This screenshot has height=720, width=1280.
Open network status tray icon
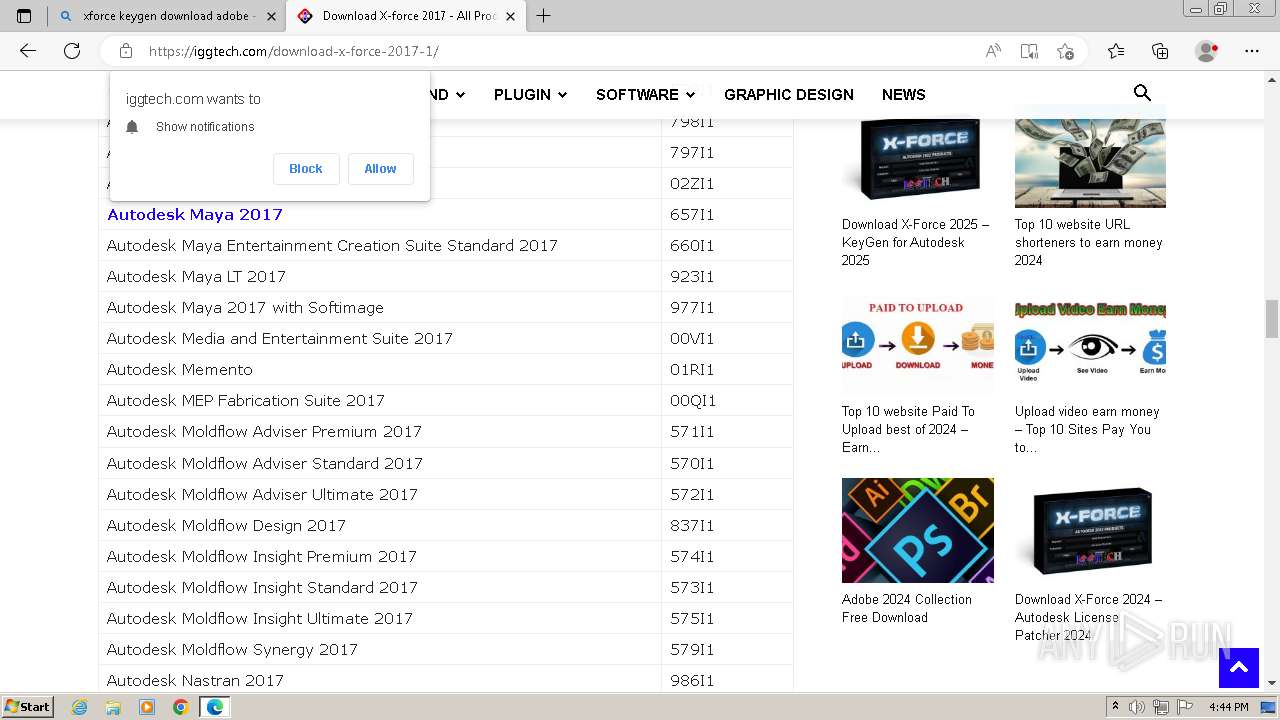tap(1162, 707)
